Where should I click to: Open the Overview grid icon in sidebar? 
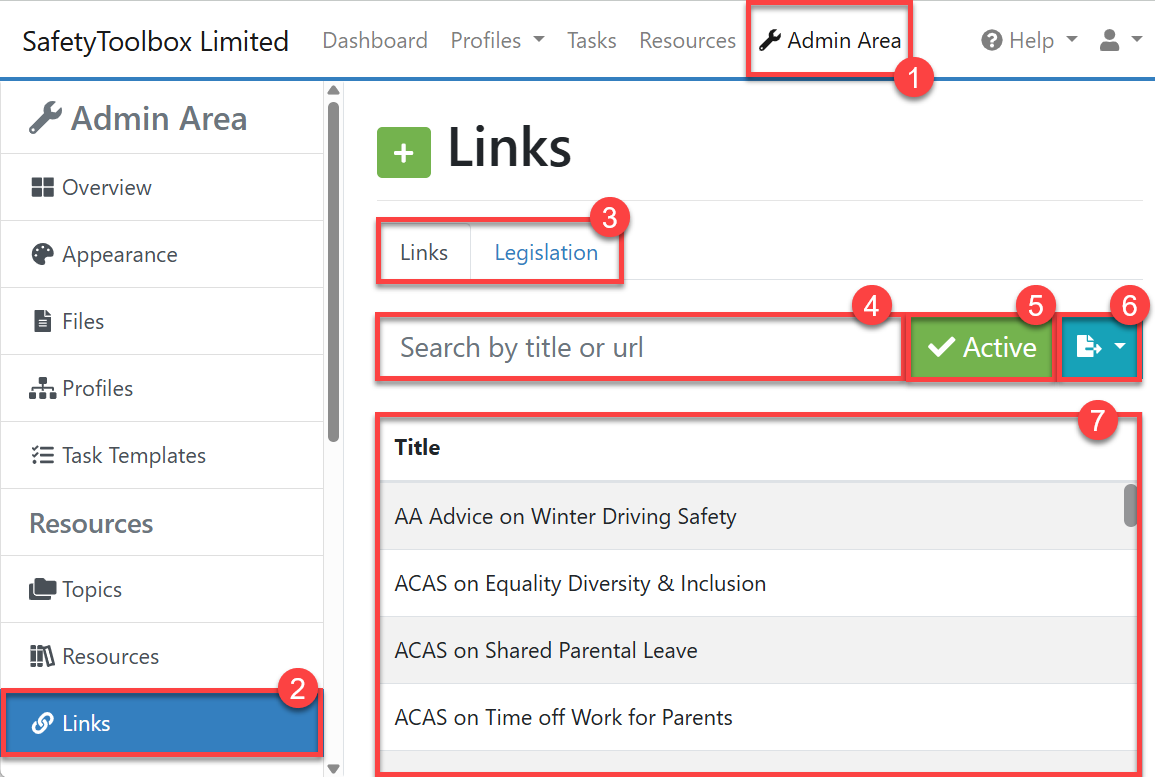42,188
